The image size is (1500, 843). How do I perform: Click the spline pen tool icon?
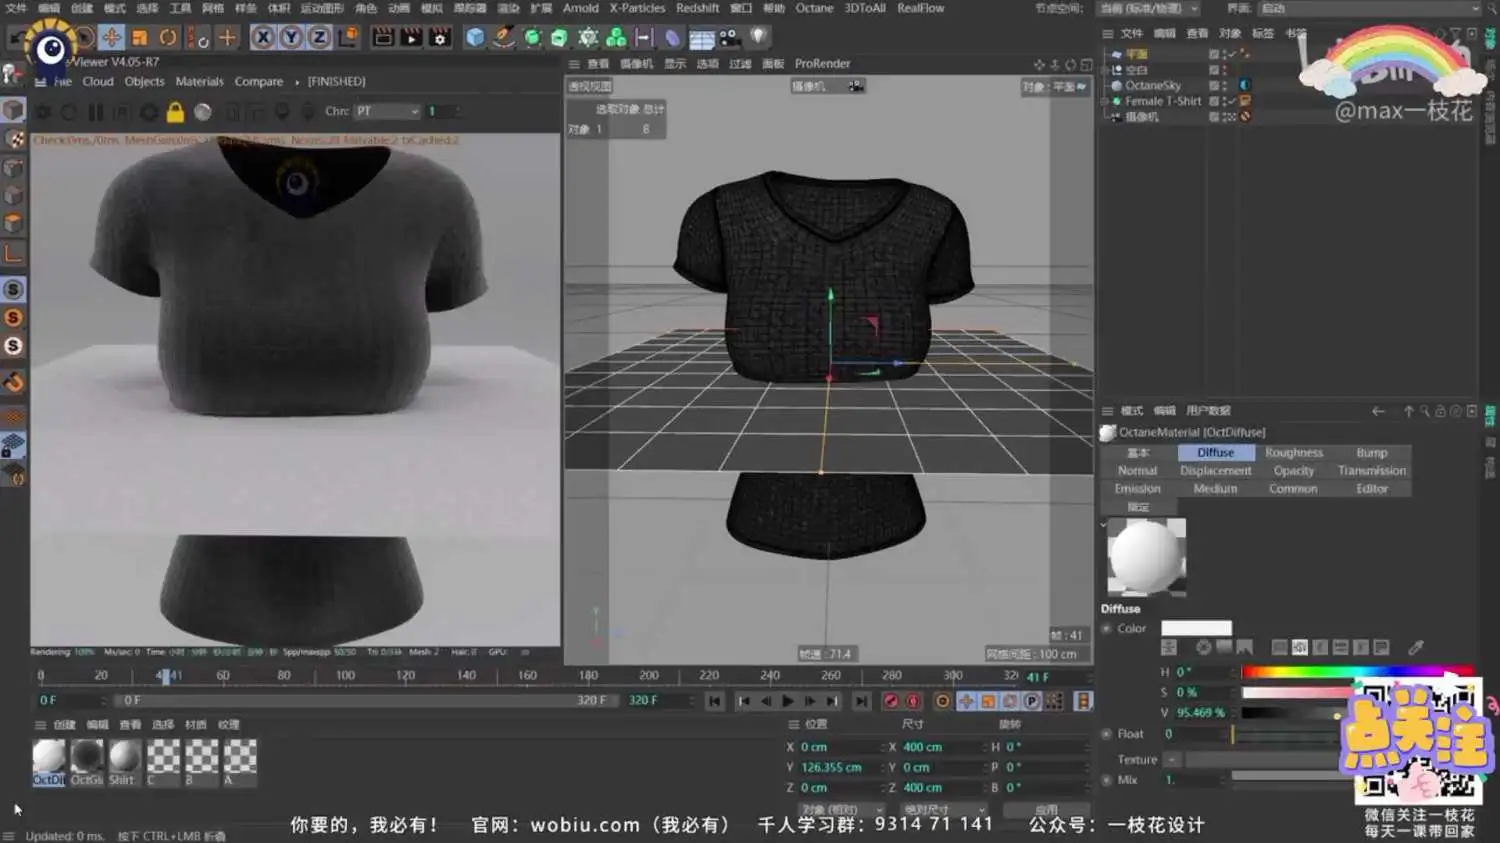504,37
